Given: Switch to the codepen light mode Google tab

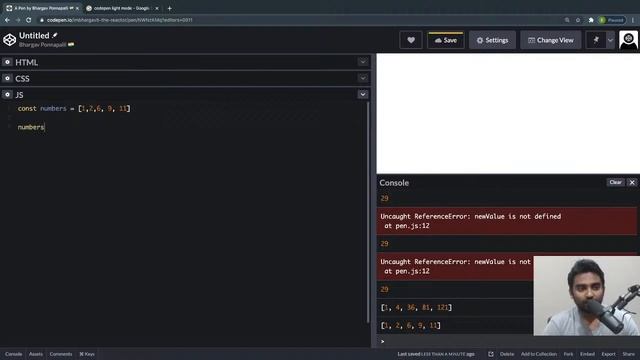Looking at the screenshot, I should click(x=122, y=8).
